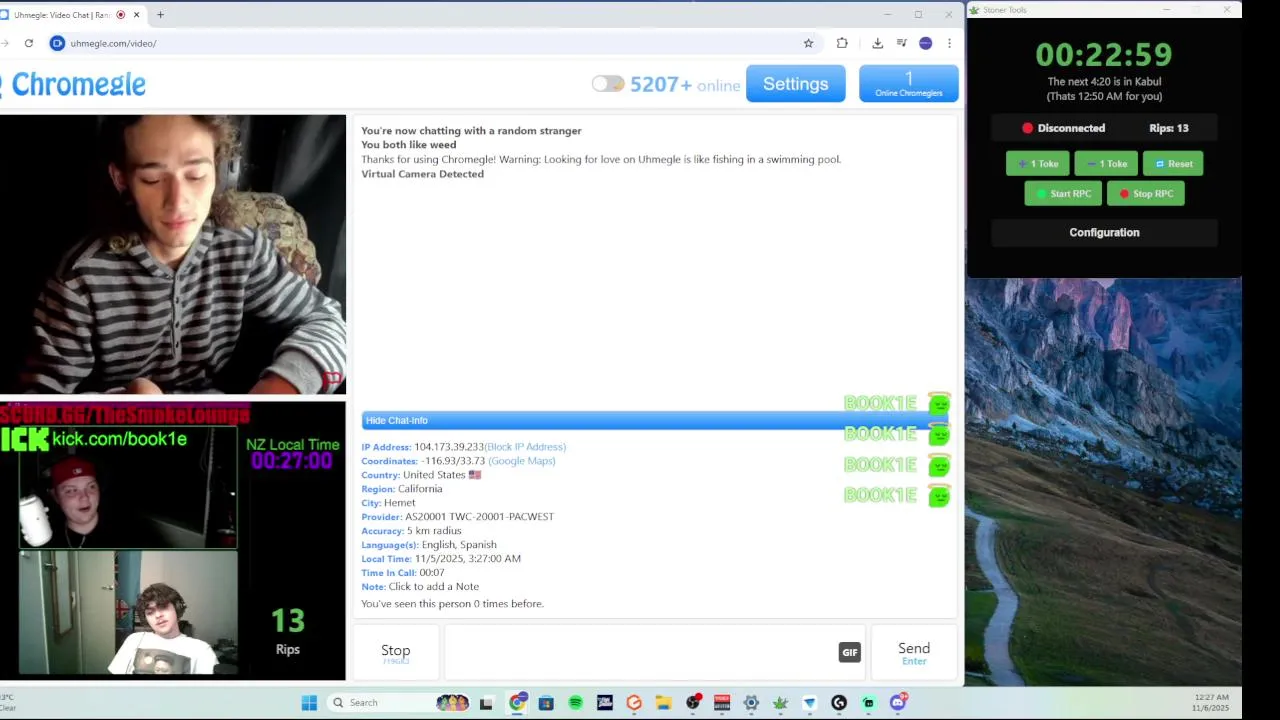Collapse the Hide Chat-Info bar
The width and height of the screenshot is (1280, 720).
pos(654,420)
